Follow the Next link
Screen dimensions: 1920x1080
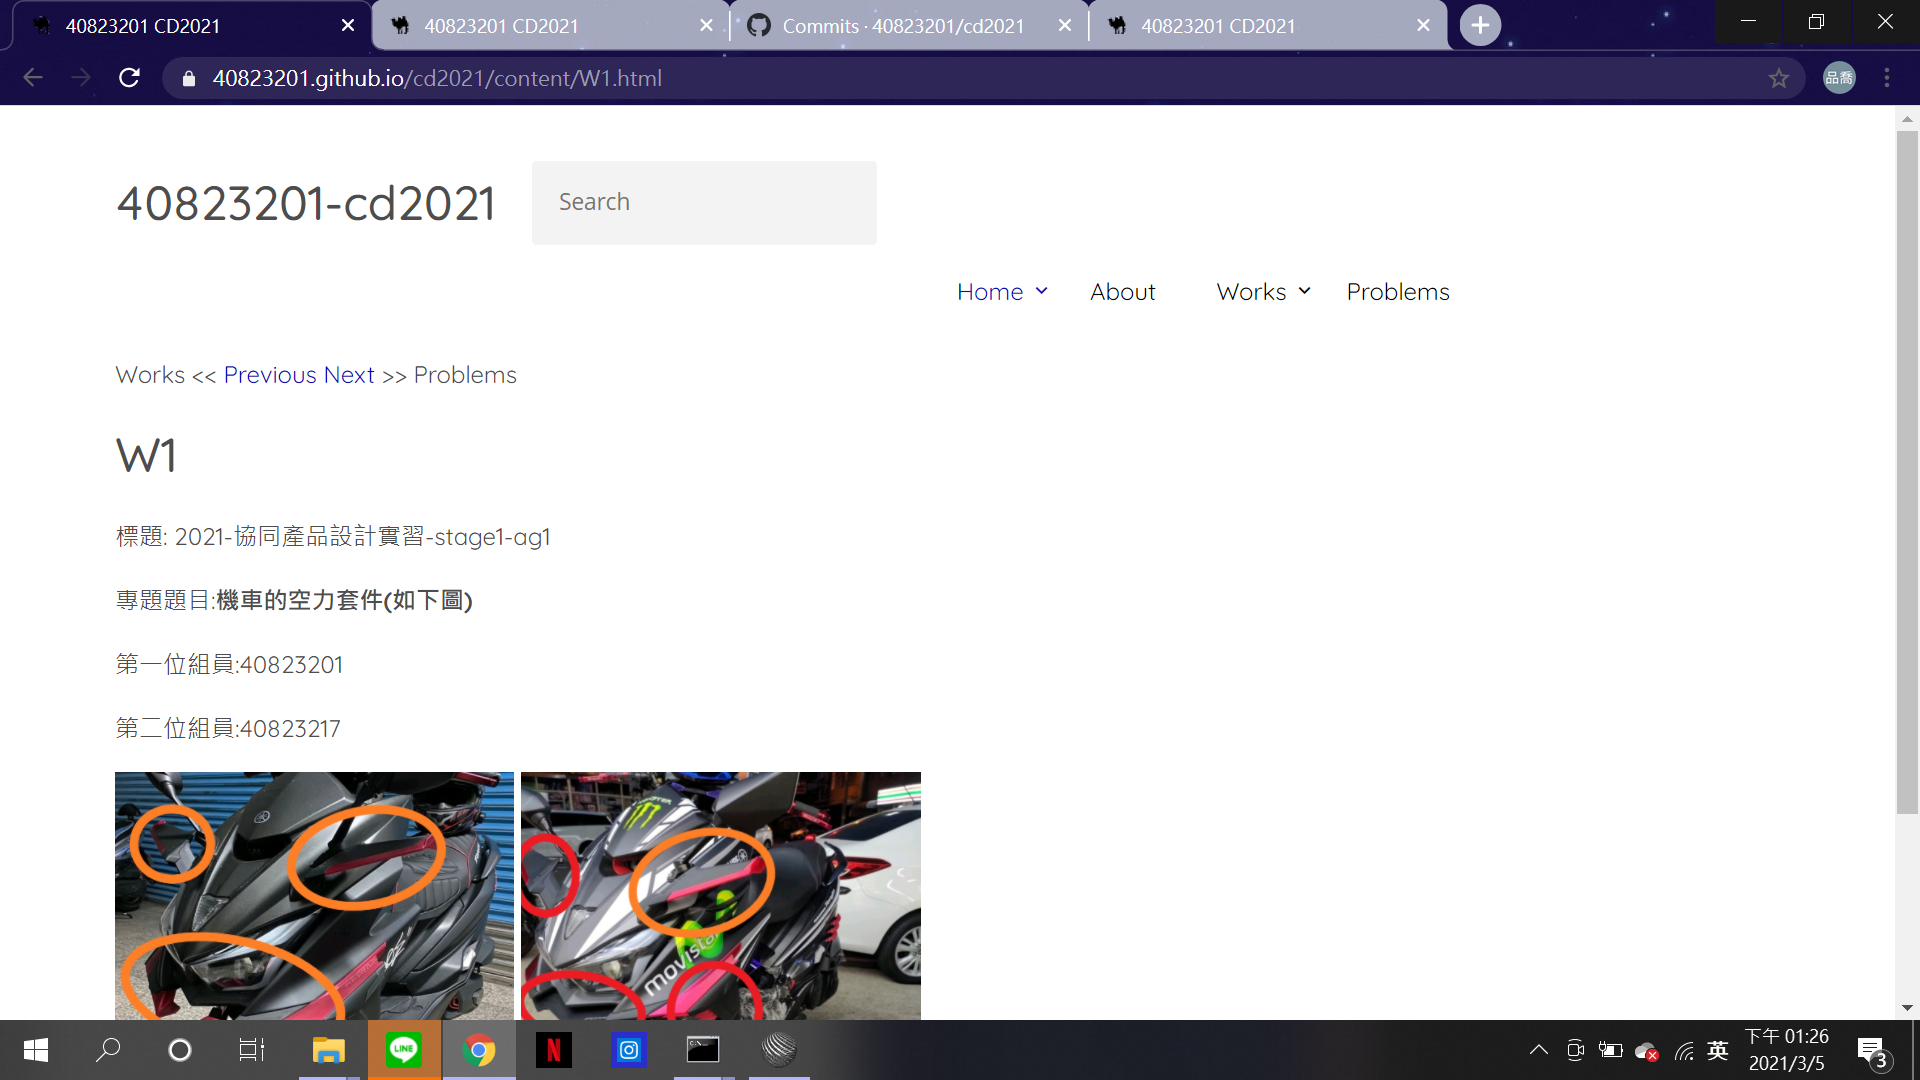(x=349, y=375)
